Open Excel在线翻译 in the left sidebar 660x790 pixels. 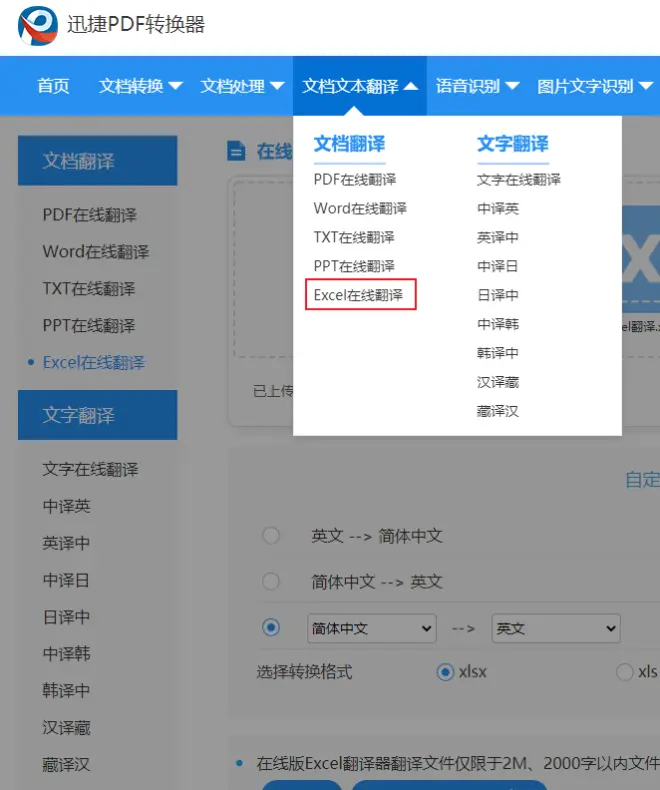click(94, 362)
